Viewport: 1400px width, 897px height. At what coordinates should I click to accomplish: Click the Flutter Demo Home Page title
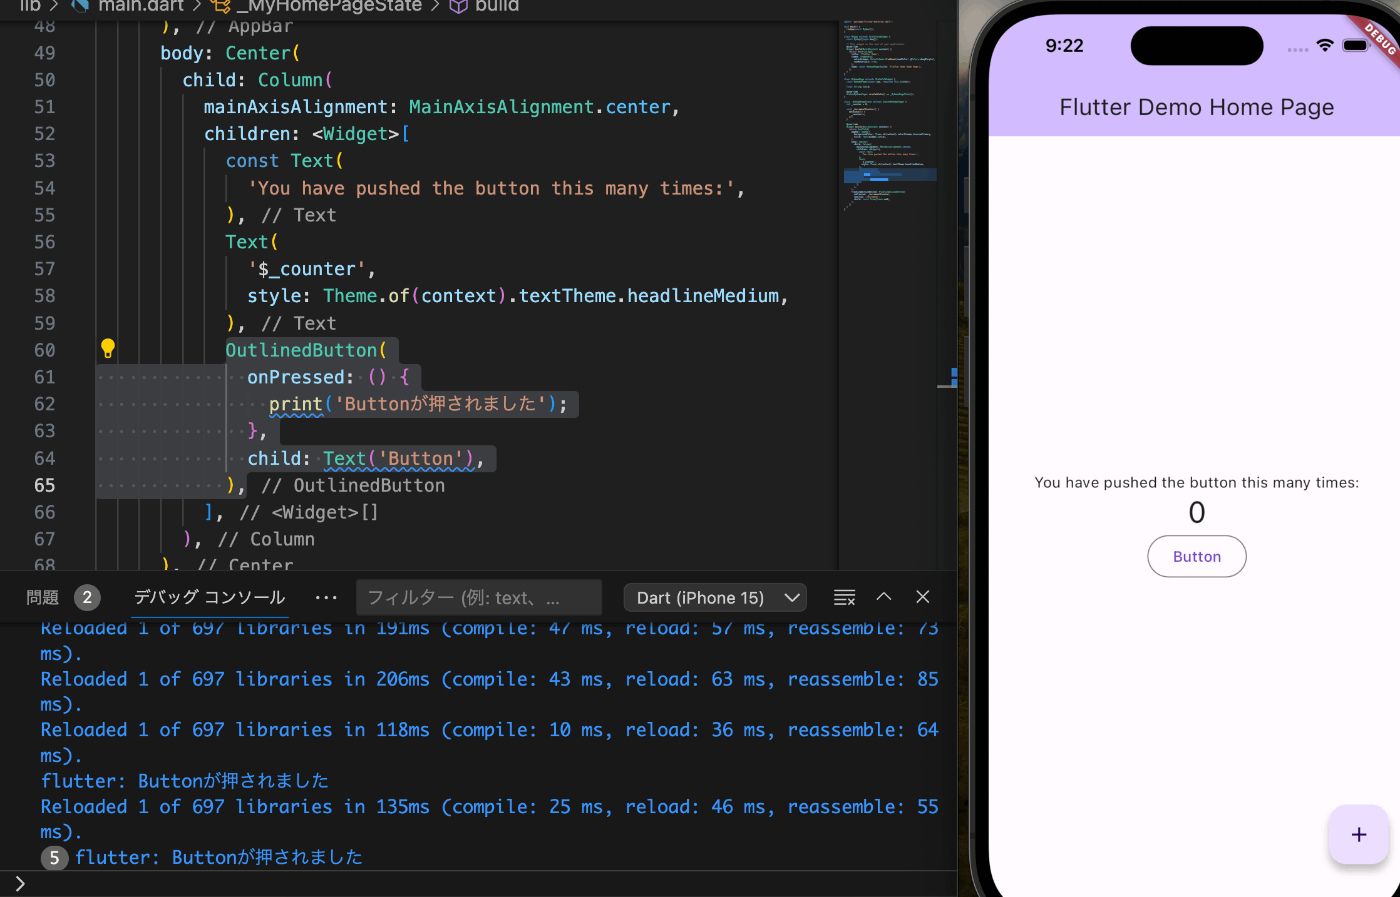click(1197, 107)
